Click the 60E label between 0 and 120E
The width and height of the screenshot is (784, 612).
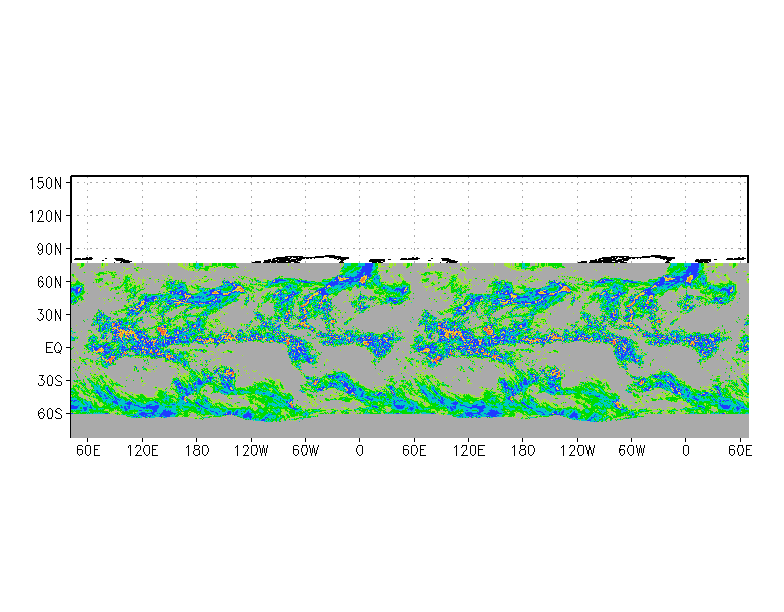[414, 451]
